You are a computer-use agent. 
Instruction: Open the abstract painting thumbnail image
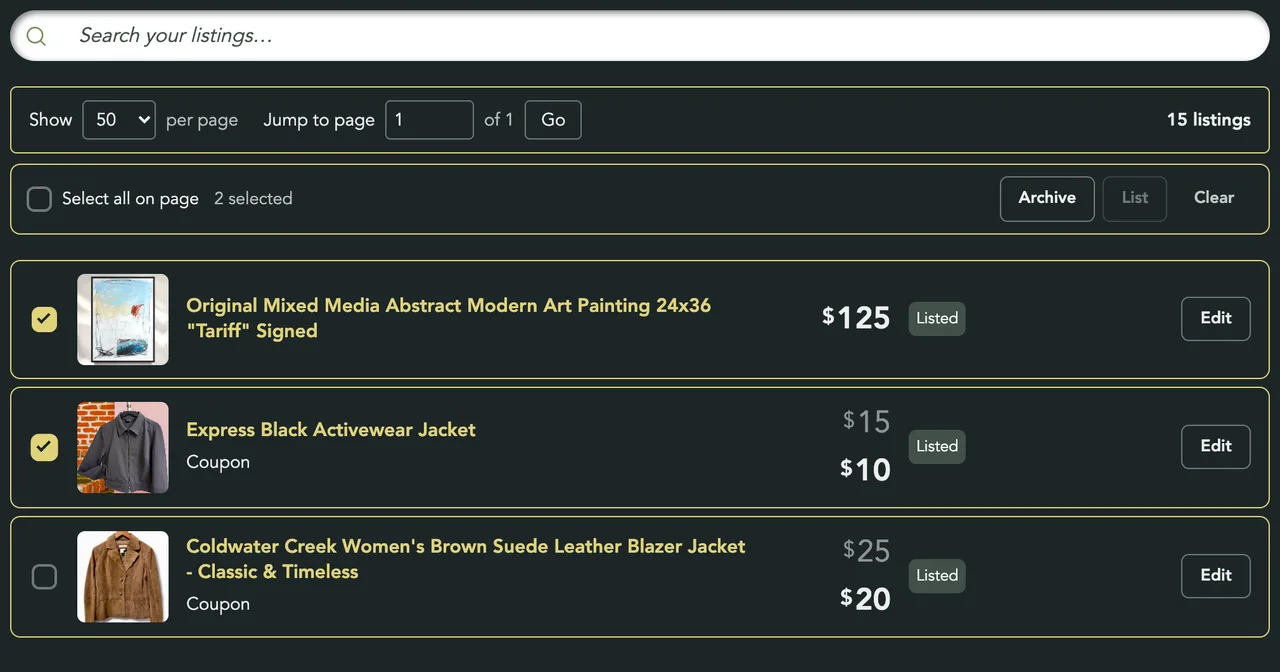tap(123, 320)
